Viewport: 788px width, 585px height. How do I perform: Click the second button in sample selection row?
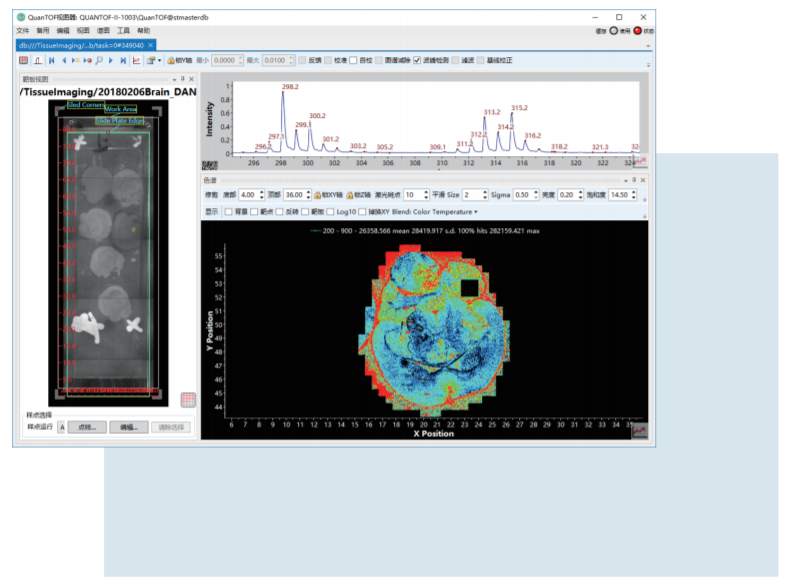point(128,427)
